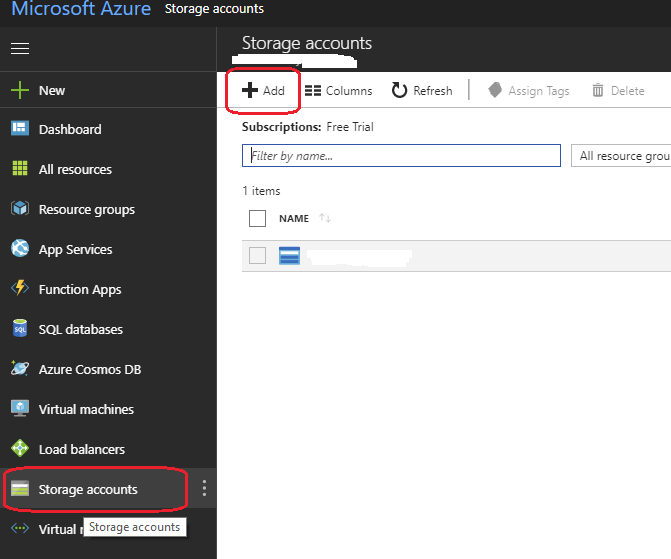The height and width of the screenshot is (559, 671).
Task: Click the green plus New icon
Action: (20, 90)
